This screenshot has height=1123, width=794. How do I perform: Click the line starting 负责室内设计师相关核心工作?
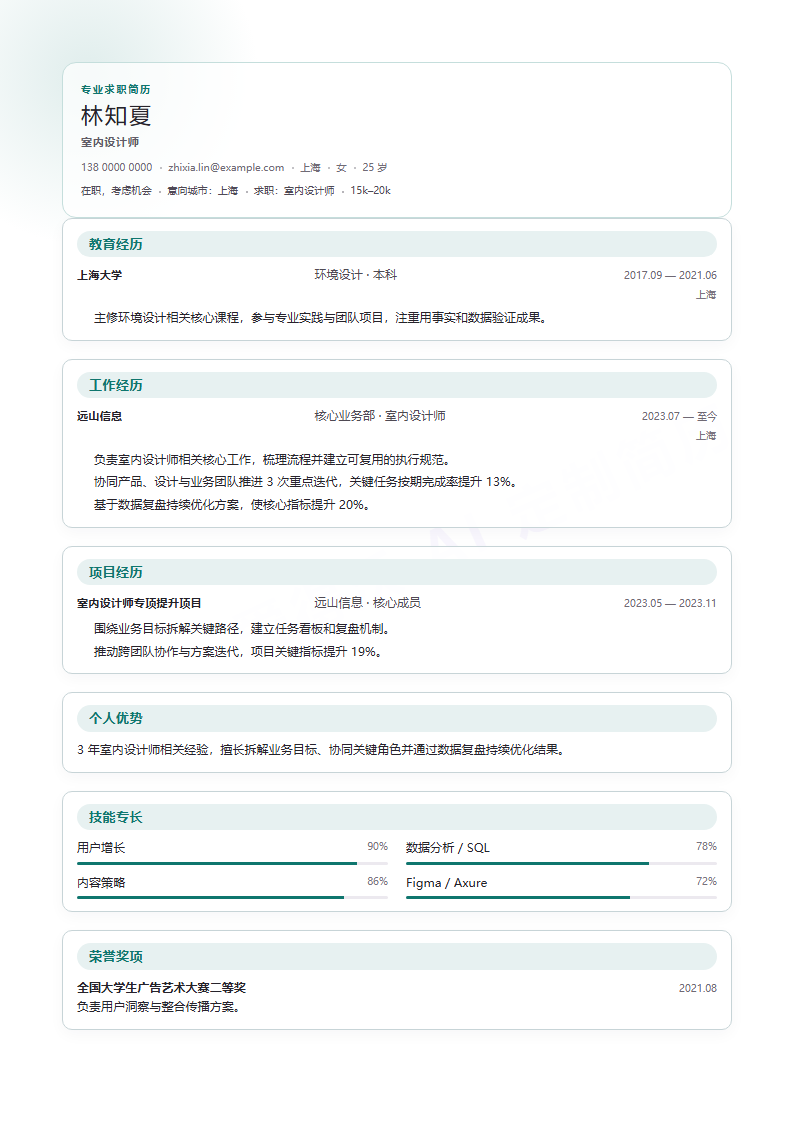[x=272, y=460]
